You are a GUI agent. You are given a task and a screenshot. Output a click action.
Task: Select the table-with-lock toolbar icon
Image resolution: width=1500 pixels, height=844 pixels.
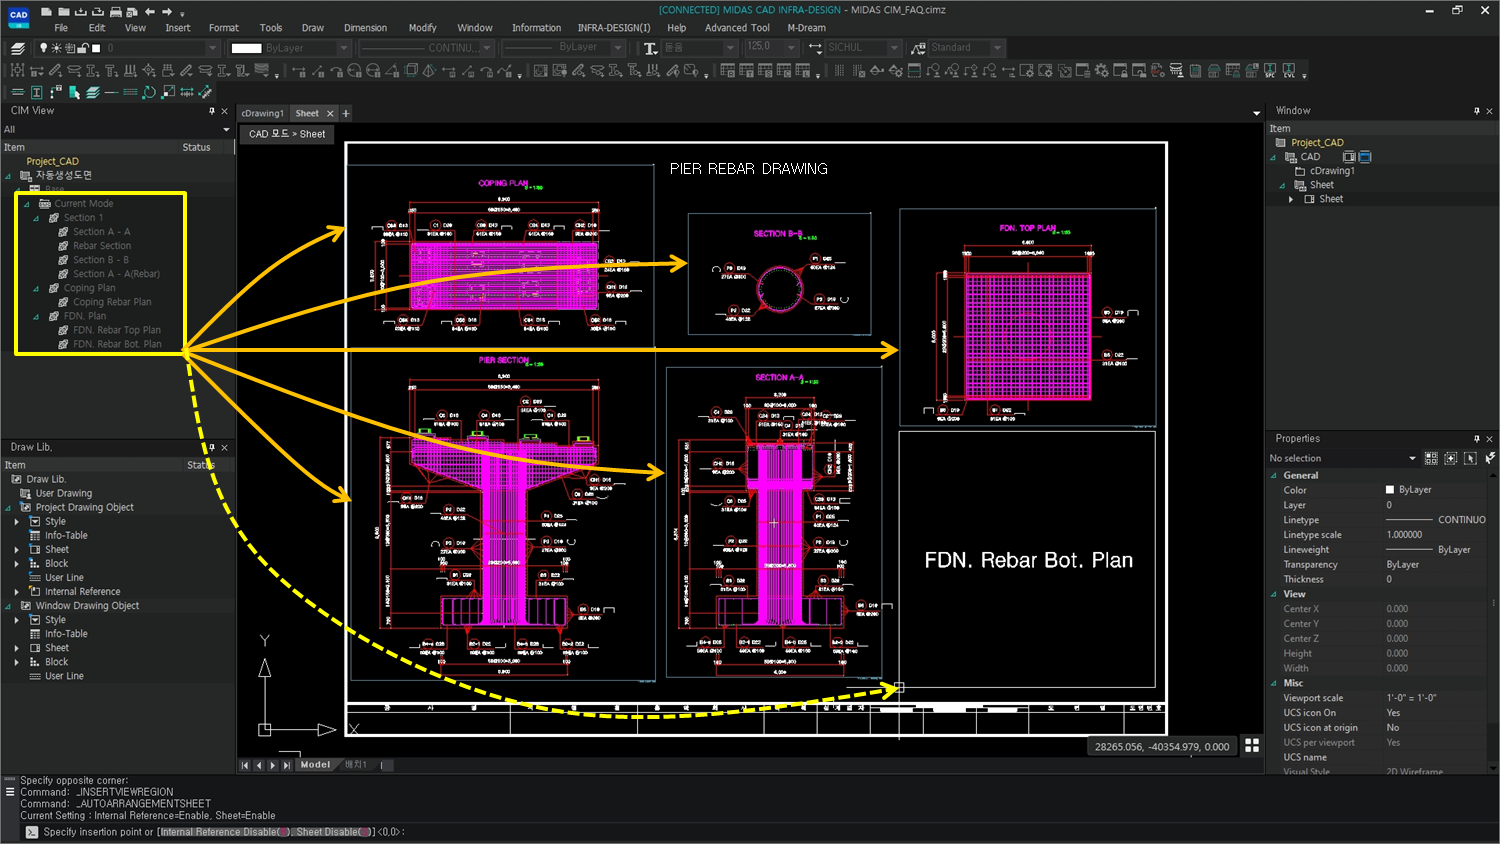pyautogui.click(x=1233, y=70)
